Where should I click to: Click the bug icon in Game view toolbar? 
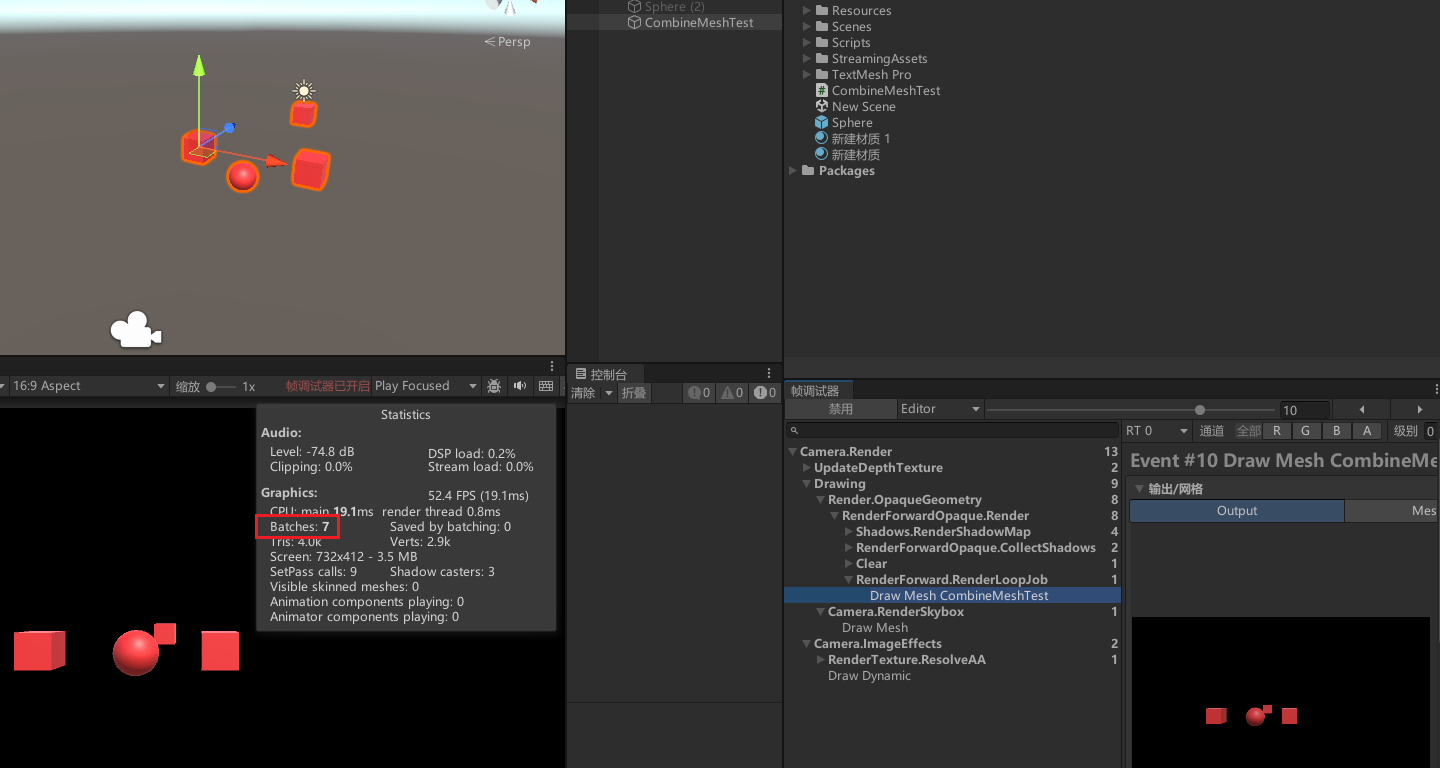click(494, 386)
